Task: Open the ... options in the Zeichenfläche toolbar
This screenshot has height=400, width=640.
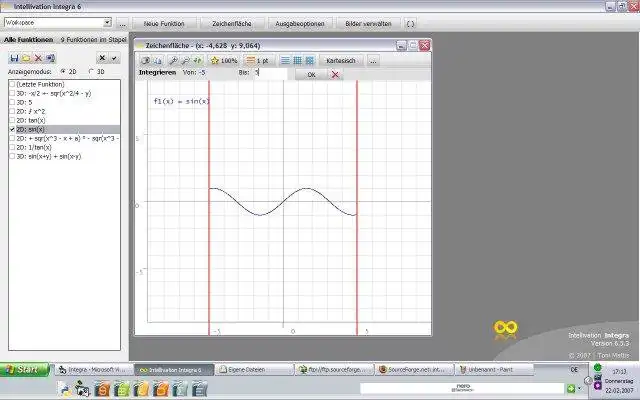Action: 373,60
